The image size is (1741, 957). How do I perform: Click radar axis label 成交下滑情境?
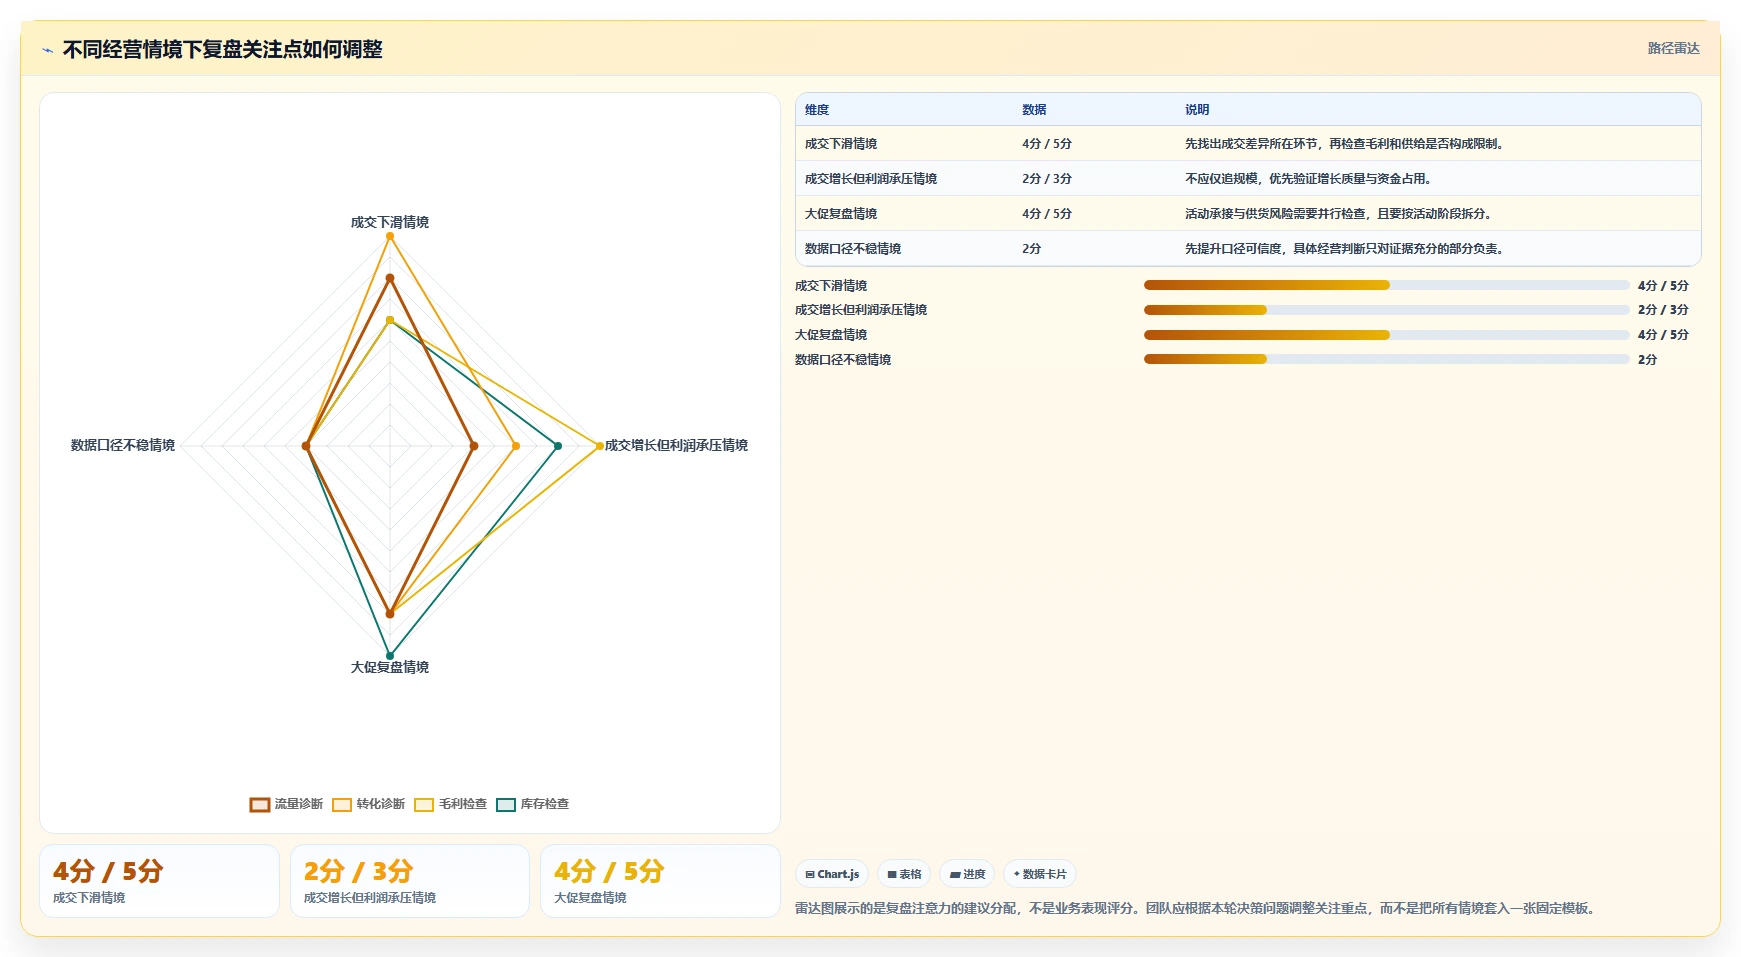390,222
